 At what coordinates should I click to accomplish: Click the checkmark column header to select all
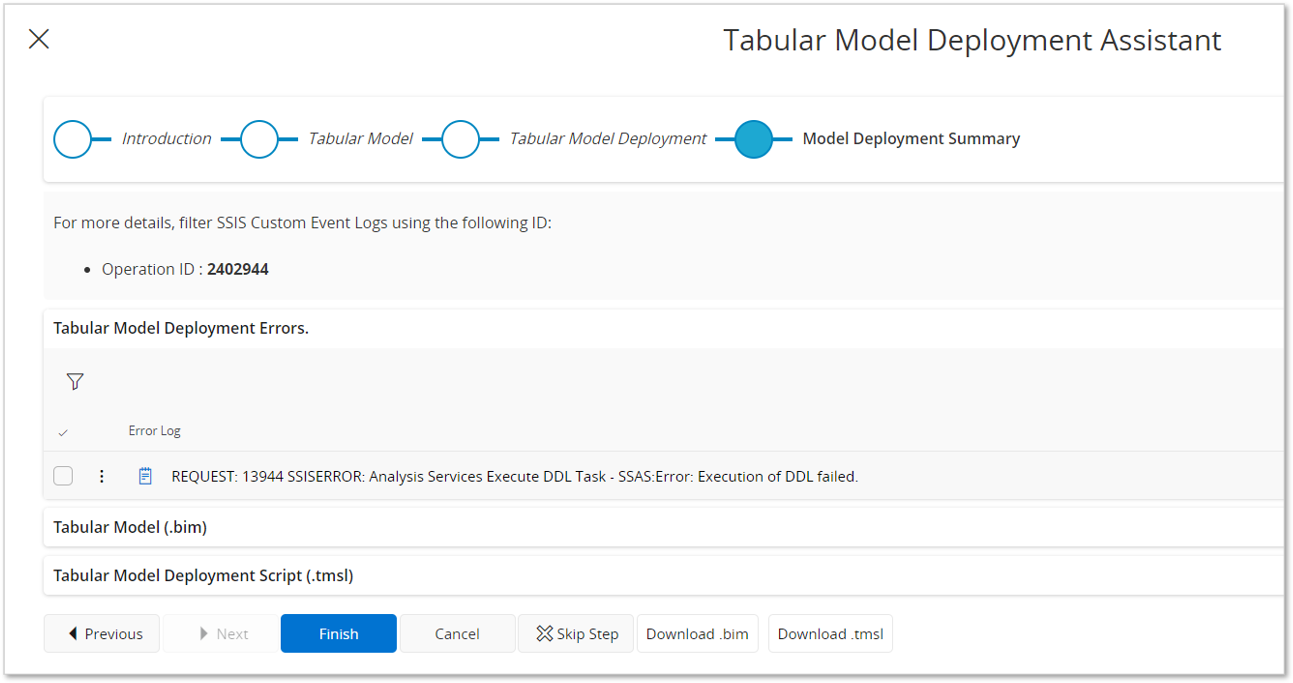click(x=63, y=431)
